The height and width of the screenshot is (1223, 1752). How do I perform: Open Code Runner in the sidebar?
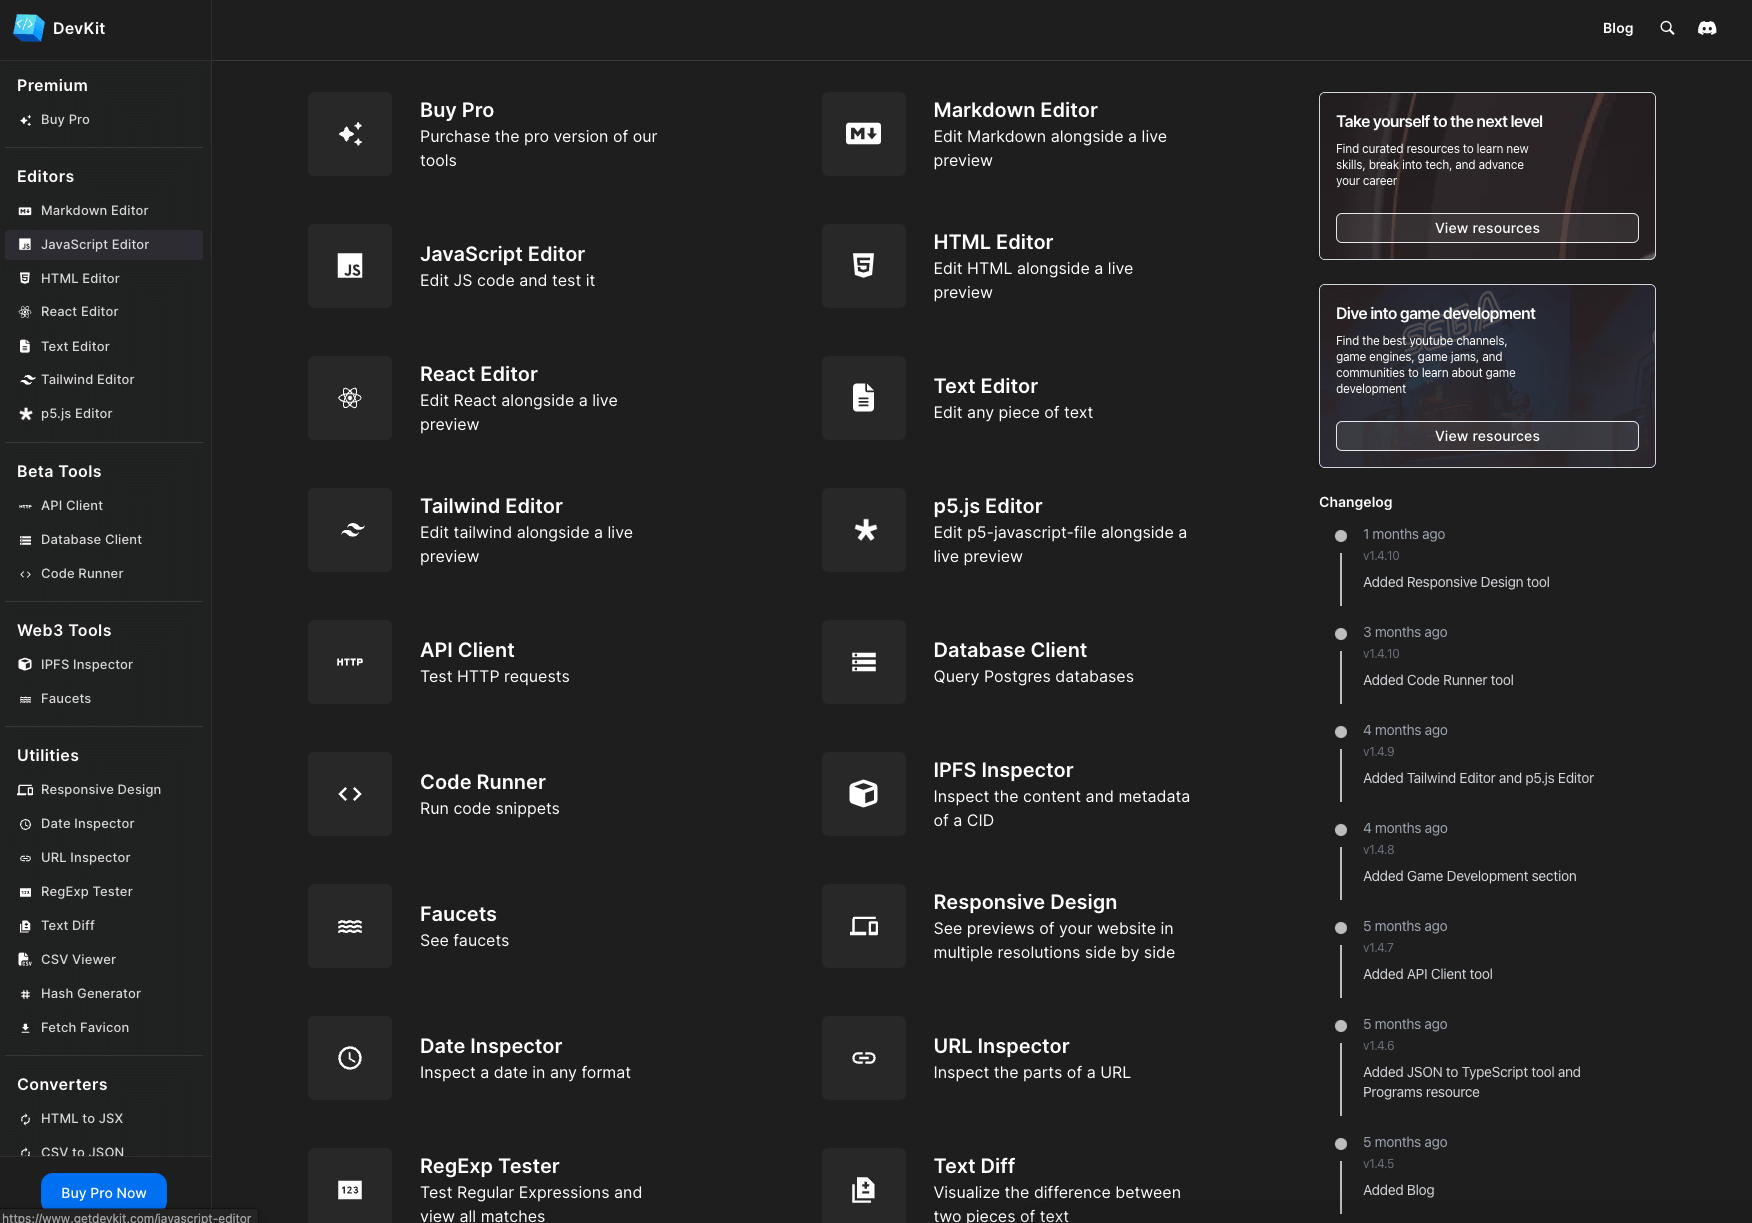pyautogui.click(x=104, y=574)
